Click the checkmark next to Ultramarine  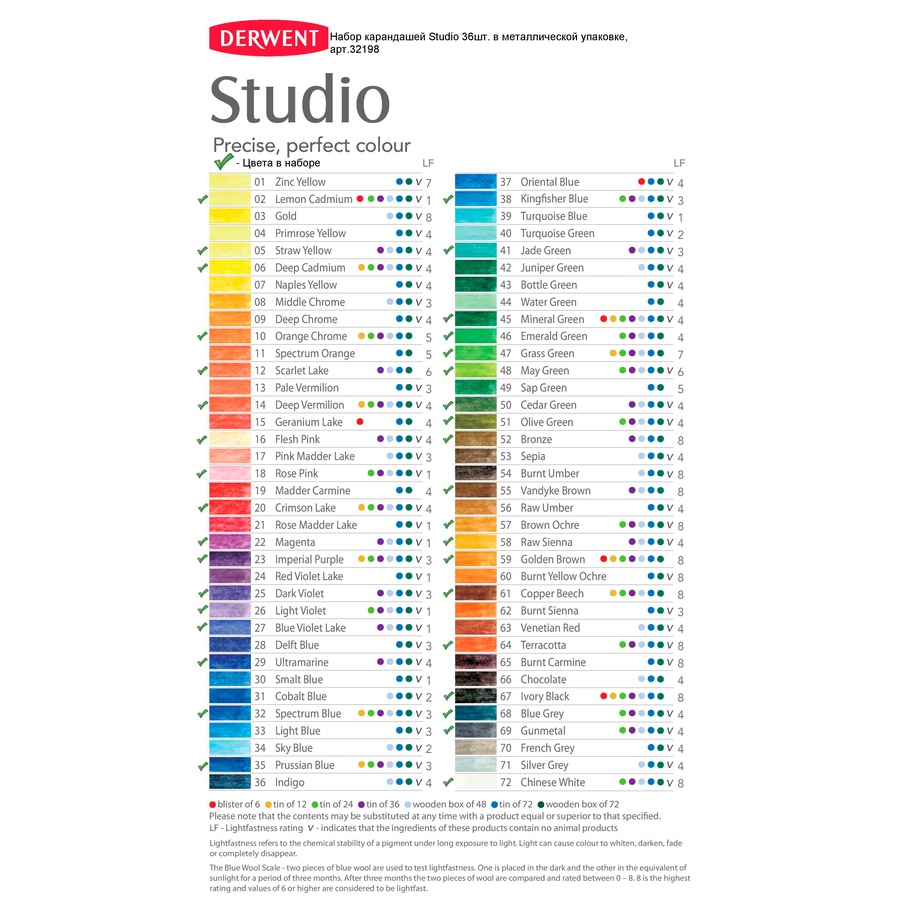pos(202,662)
